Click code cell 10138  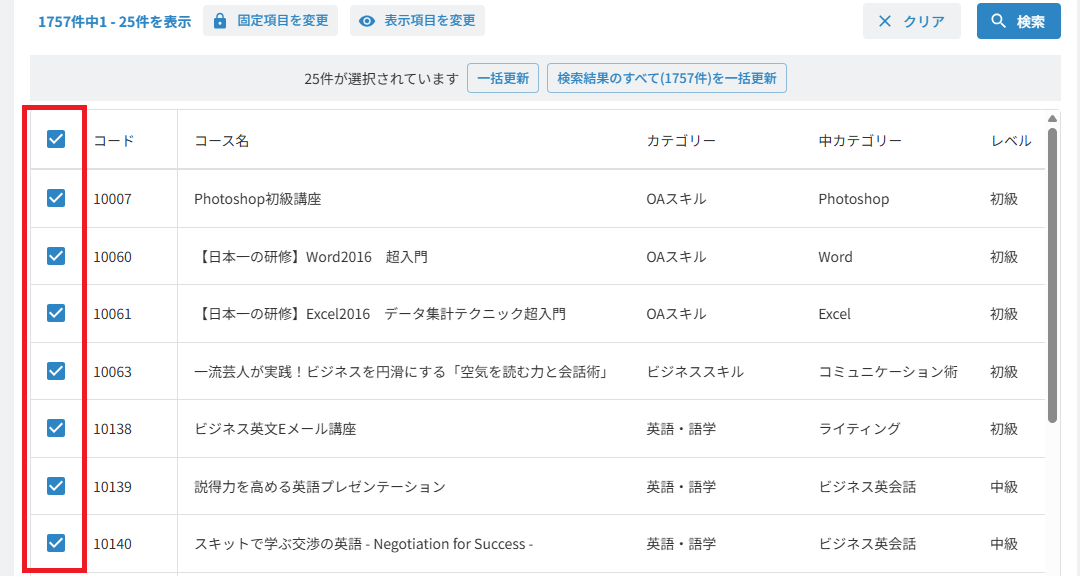point(112,429)
